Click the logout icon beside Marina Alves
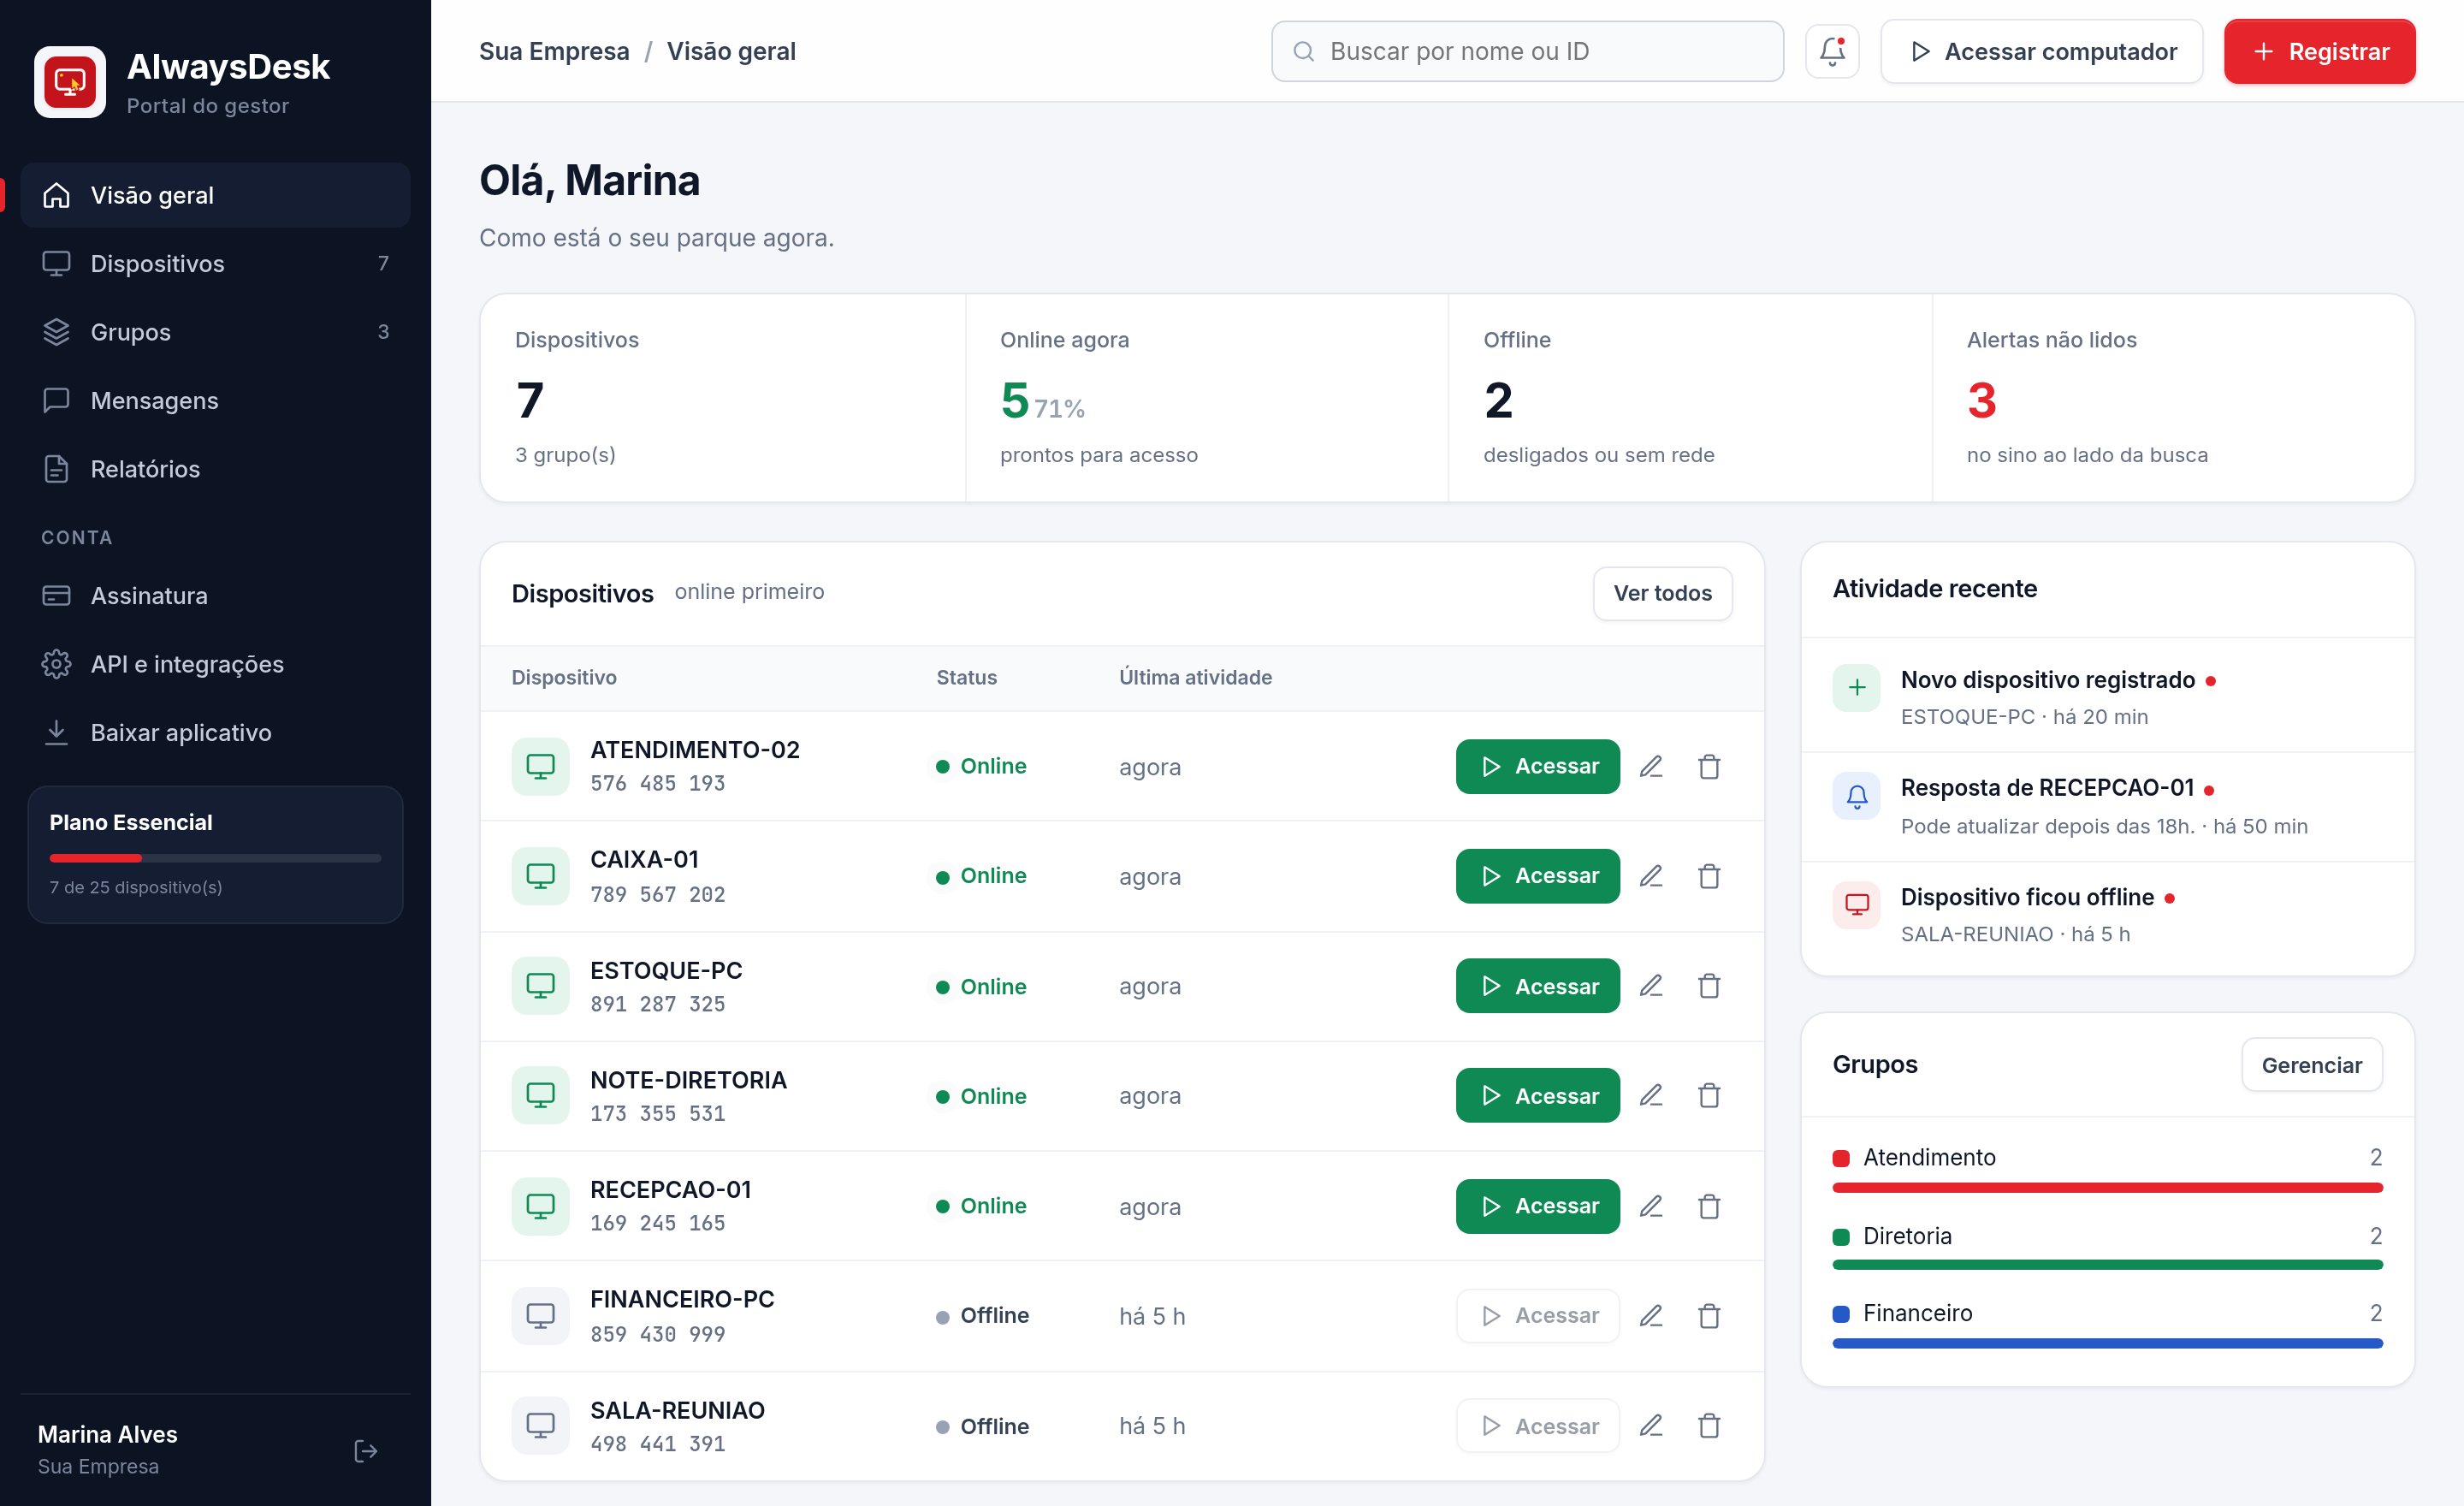This screenshot has height=1506, width=2464. pyautogui.click(x=366, y=1450)
